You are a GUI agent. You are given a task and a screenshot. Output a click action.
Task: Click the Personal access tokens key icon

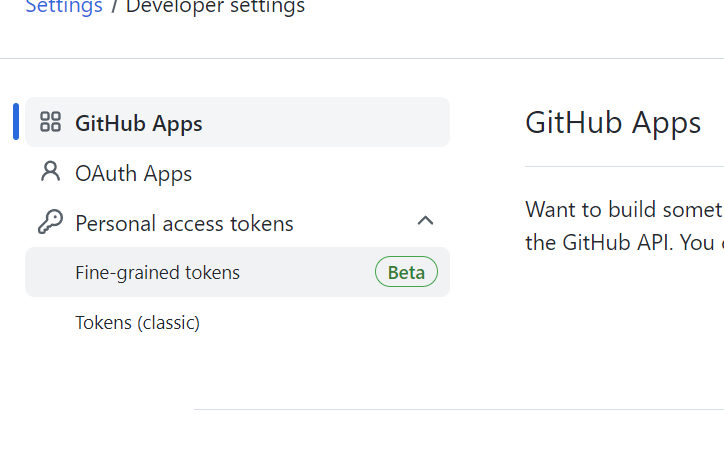pos(50,222)
